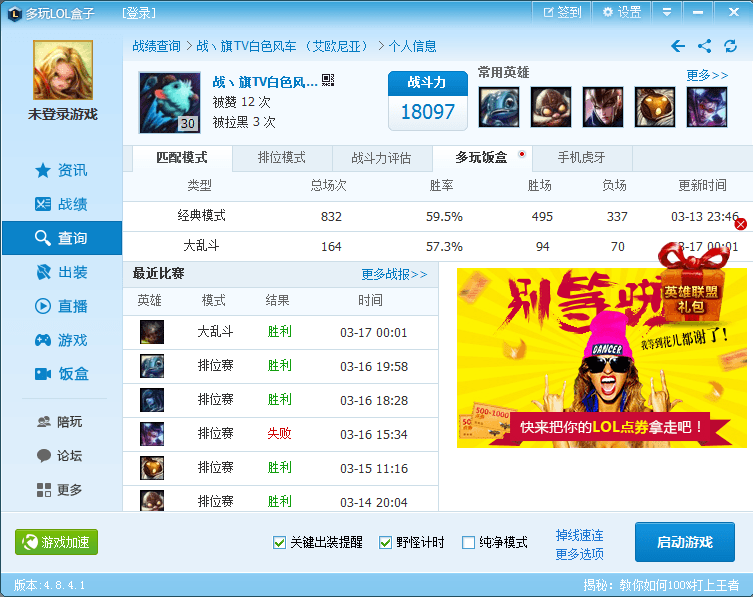
Task: Click the player name breadcrumb link
Action: pos(282,46)
